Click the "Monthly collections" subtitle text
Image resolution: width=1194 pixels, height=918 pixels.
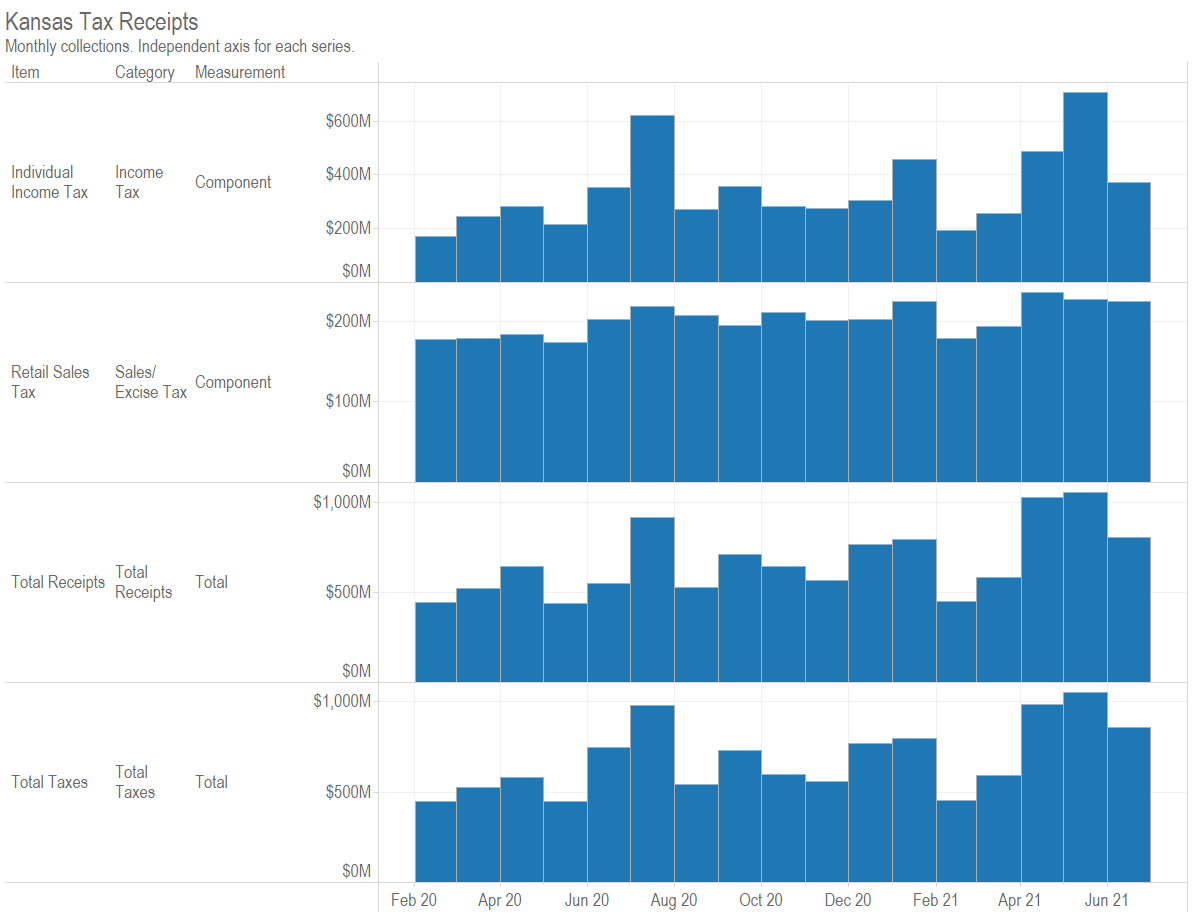pyautogui.click(x=180, y=46)
